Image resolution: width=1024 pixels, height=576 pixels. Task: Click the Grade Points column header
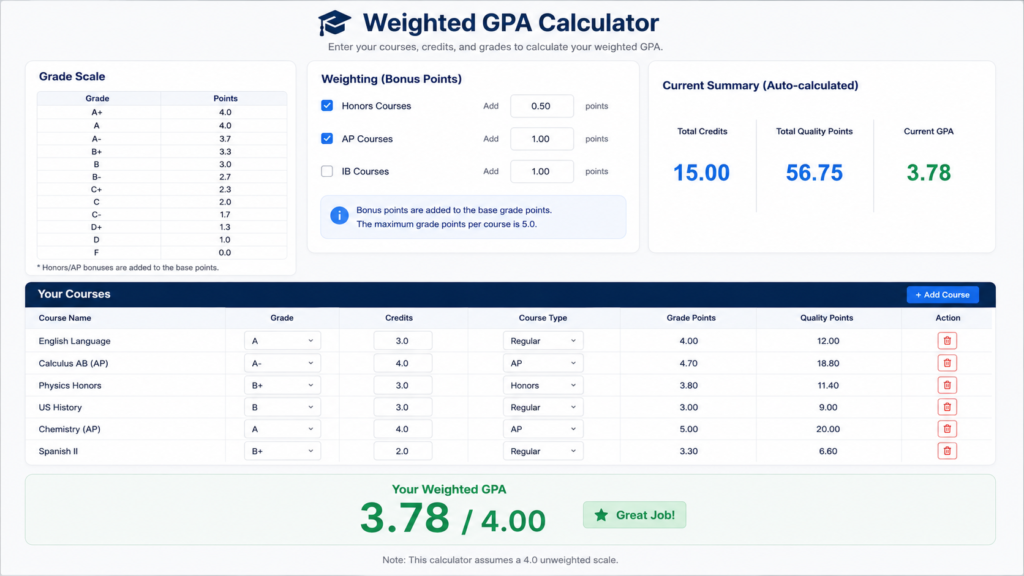coord(691,318)
